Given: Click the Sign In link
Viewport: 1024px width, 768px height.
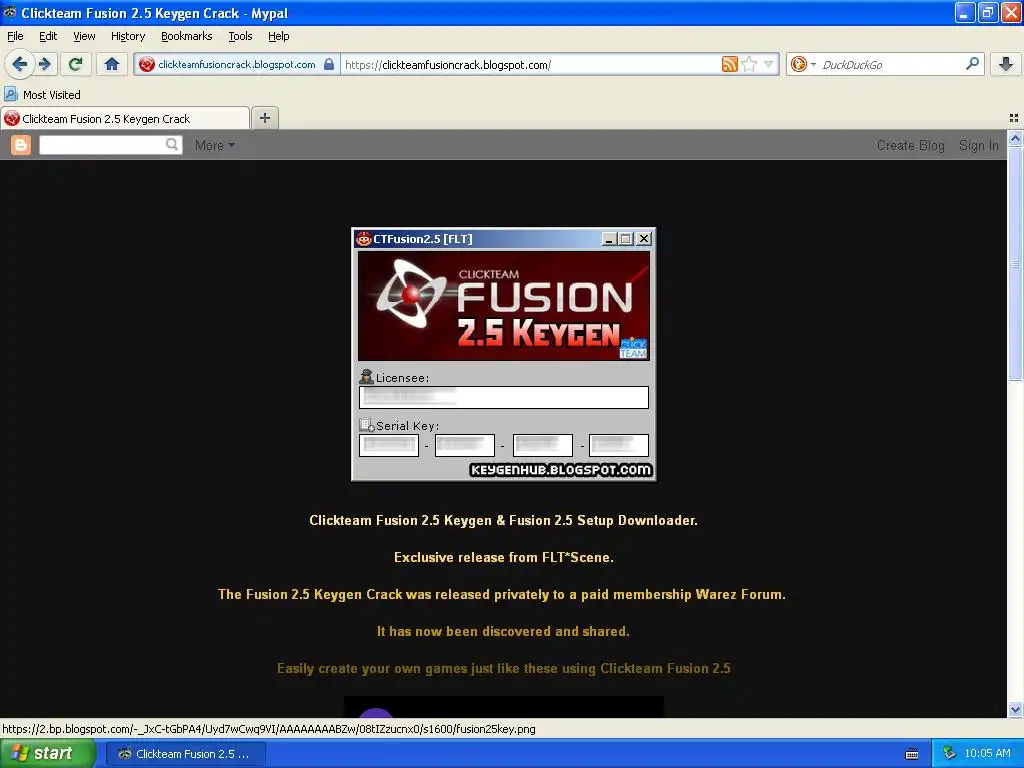Looking at the screenshot, I should click(978, 145).
